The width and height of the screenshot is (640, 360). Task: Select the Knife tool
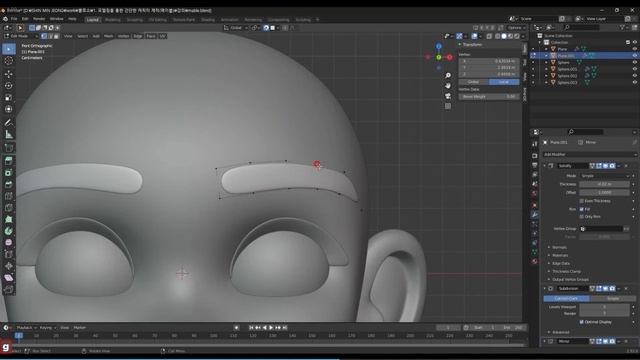pos(9,208)
